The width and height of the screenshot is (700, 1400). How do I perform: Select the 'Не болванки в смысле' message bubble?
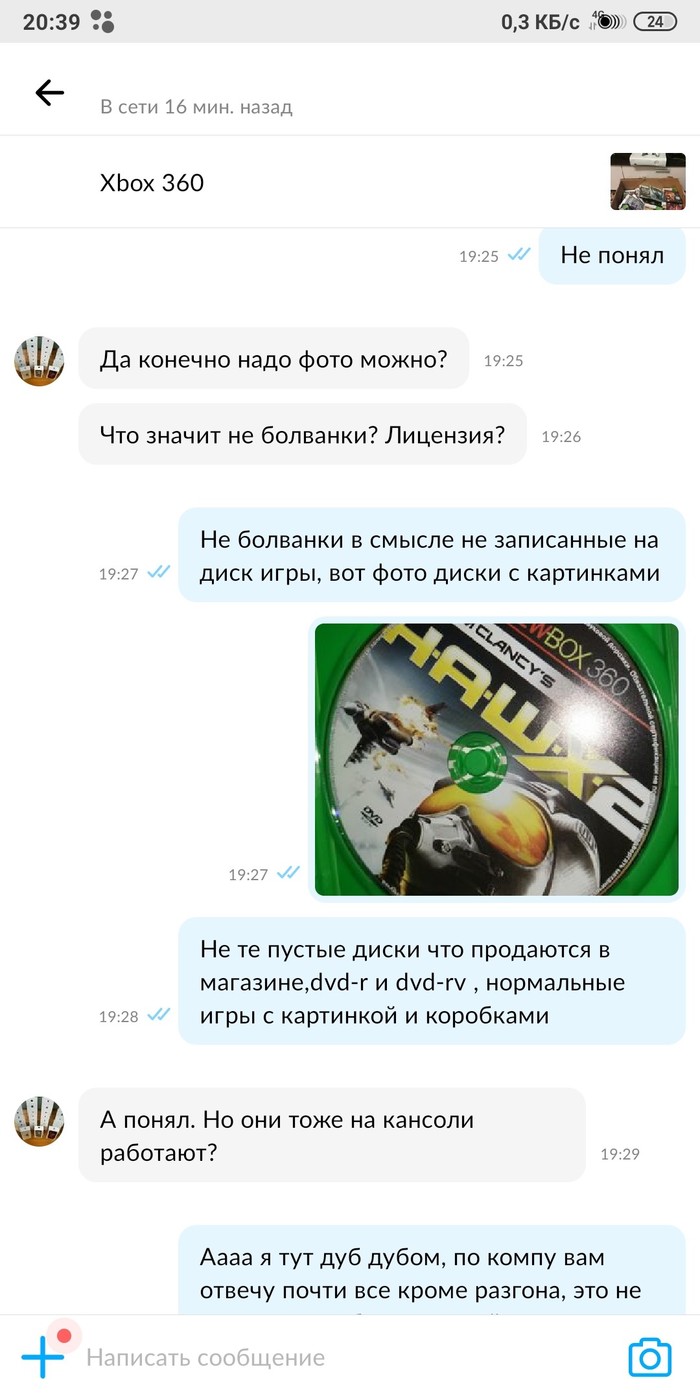coord(432,556)
